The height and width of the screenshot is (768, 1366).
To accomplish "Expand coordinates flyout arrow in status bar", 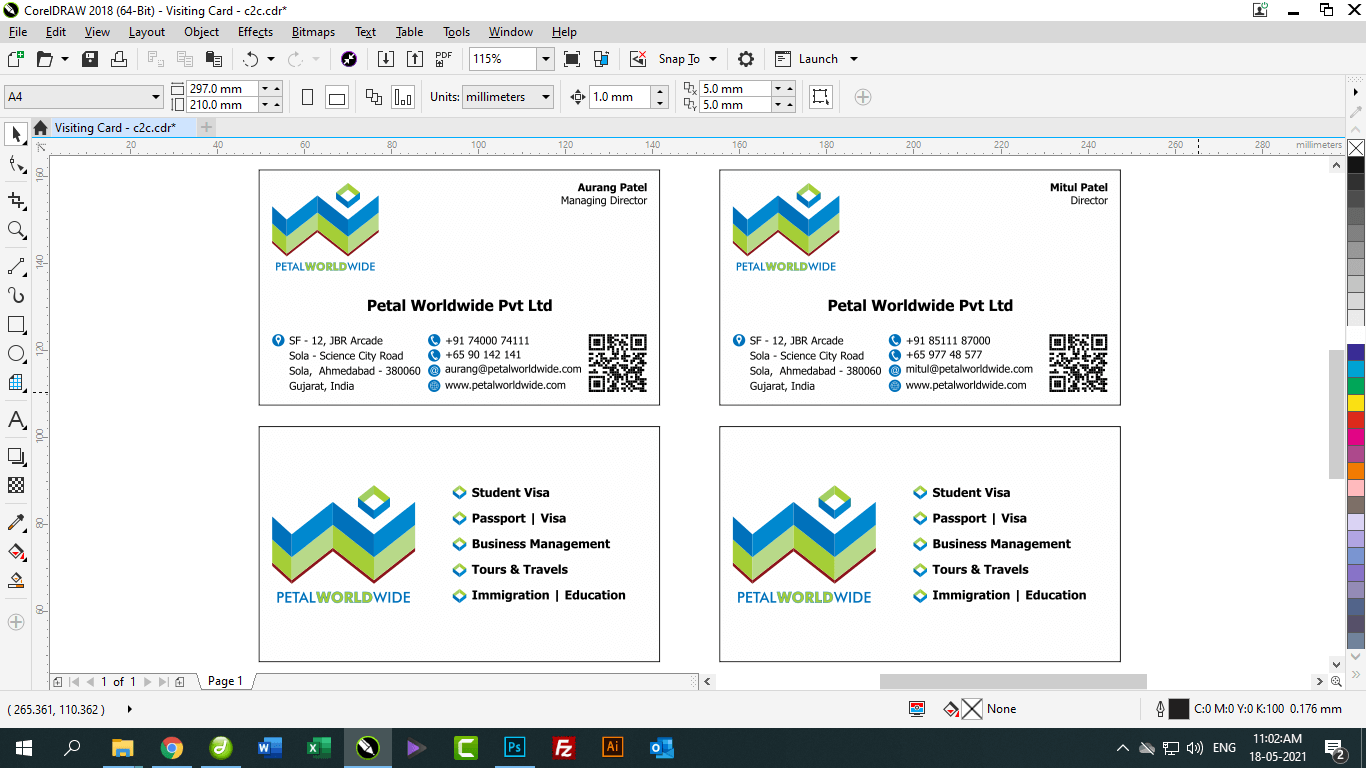I will pos(130,709).
